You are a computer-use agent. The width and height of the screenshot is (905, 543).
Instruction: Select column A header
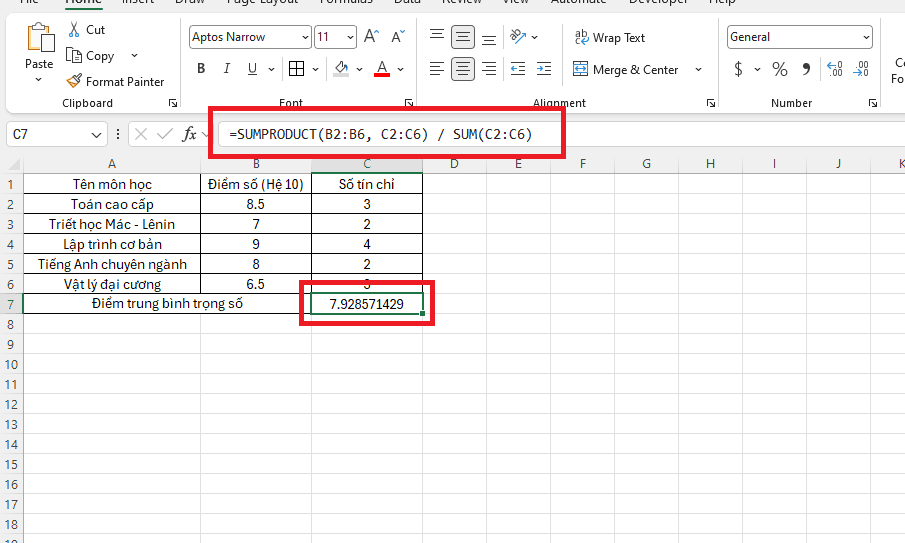tap(112, 164)
